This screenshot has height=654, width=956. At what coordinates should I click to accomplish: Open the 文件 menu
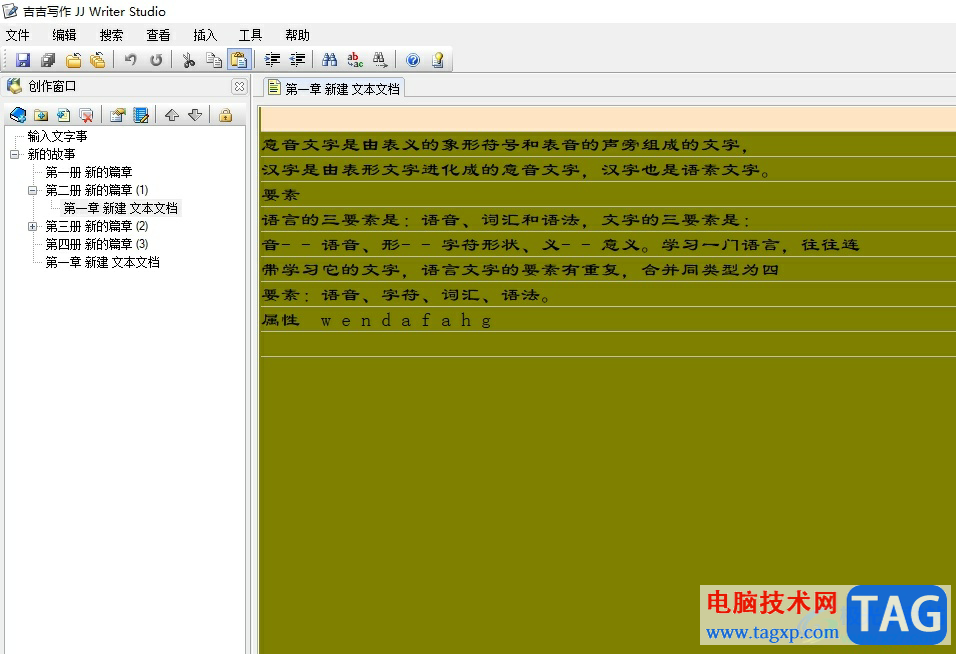point(17,35)
